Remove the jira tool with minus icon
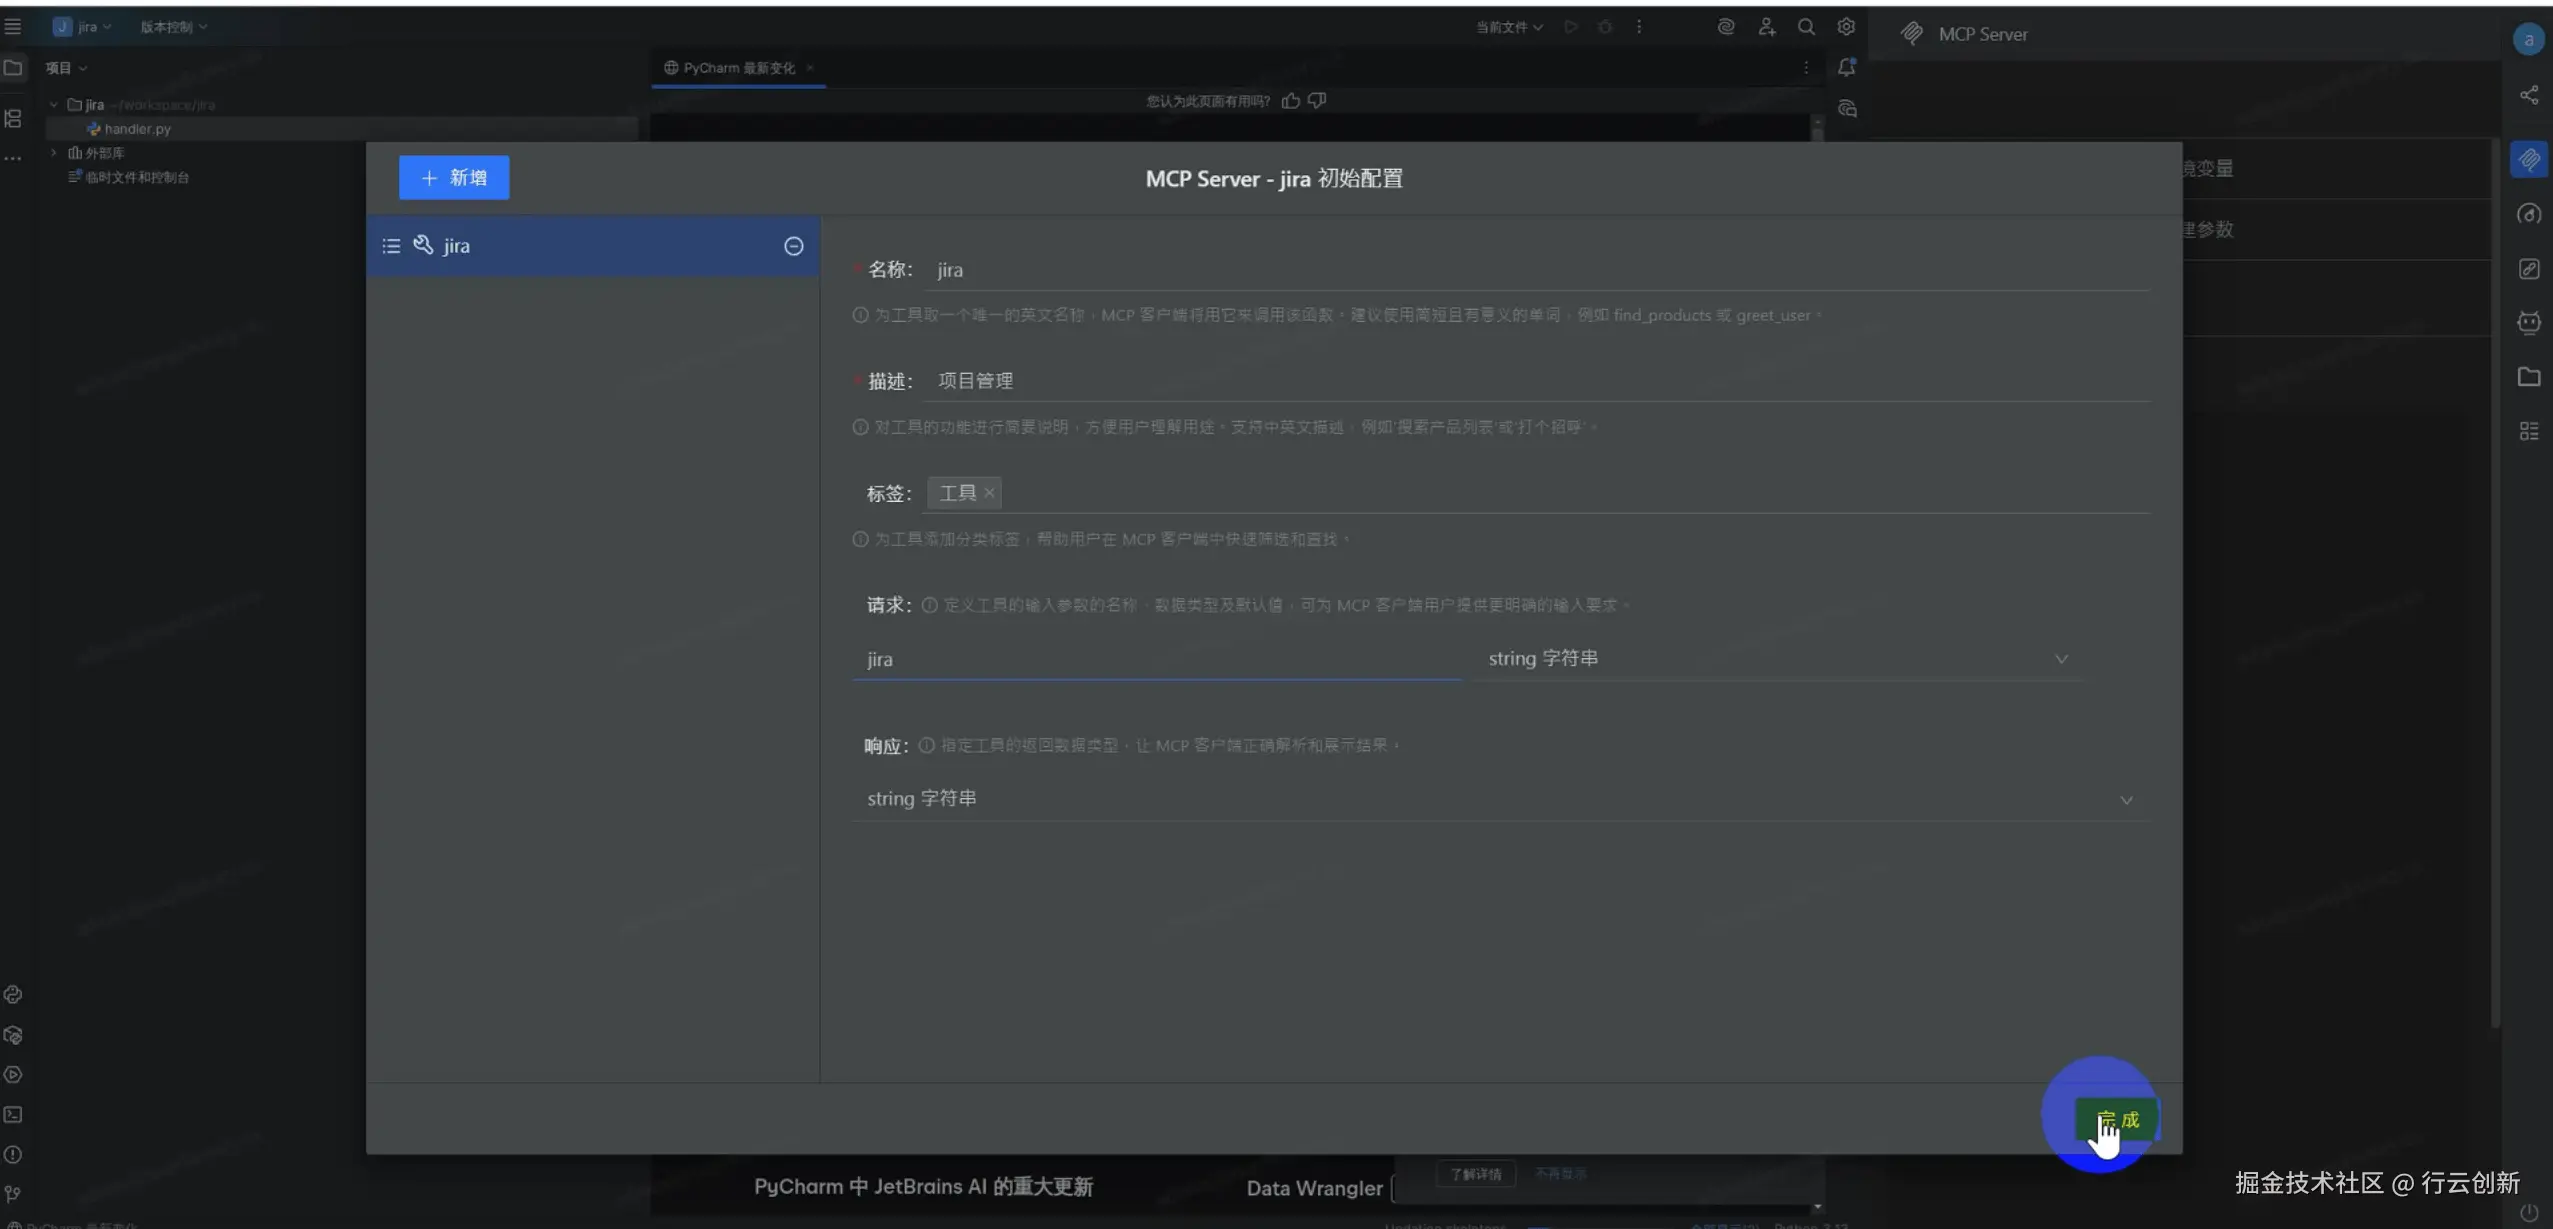 tap(793, 246)
